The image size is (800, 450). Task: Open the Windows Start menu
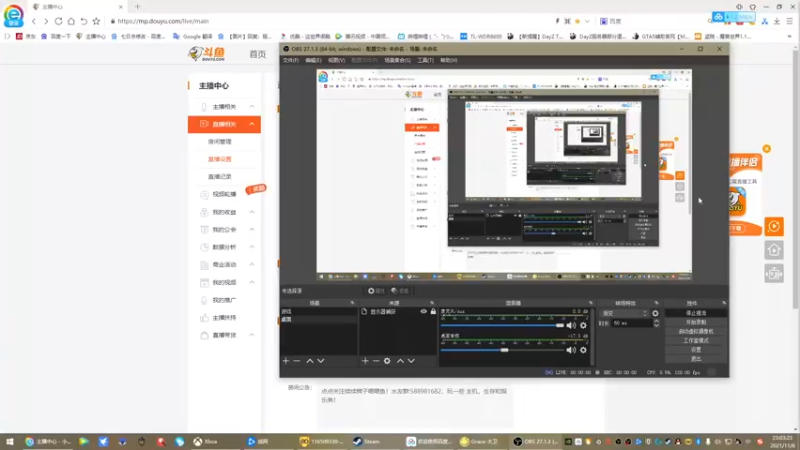(9, 441)
